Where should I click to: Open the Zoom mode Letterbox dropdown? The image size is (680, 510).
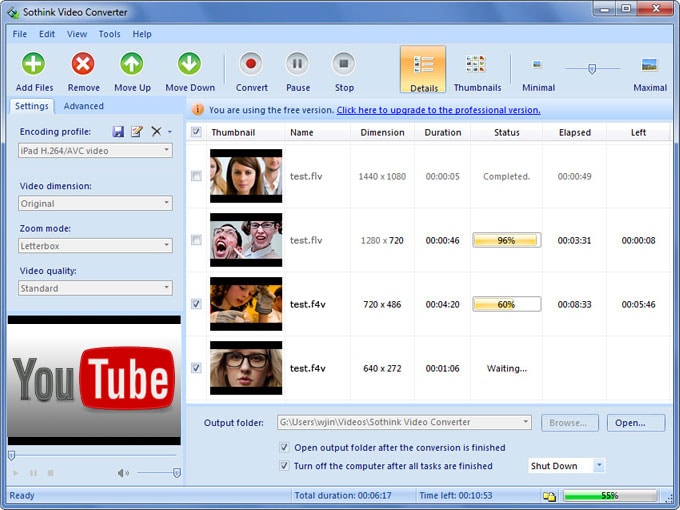pos(95,245)
